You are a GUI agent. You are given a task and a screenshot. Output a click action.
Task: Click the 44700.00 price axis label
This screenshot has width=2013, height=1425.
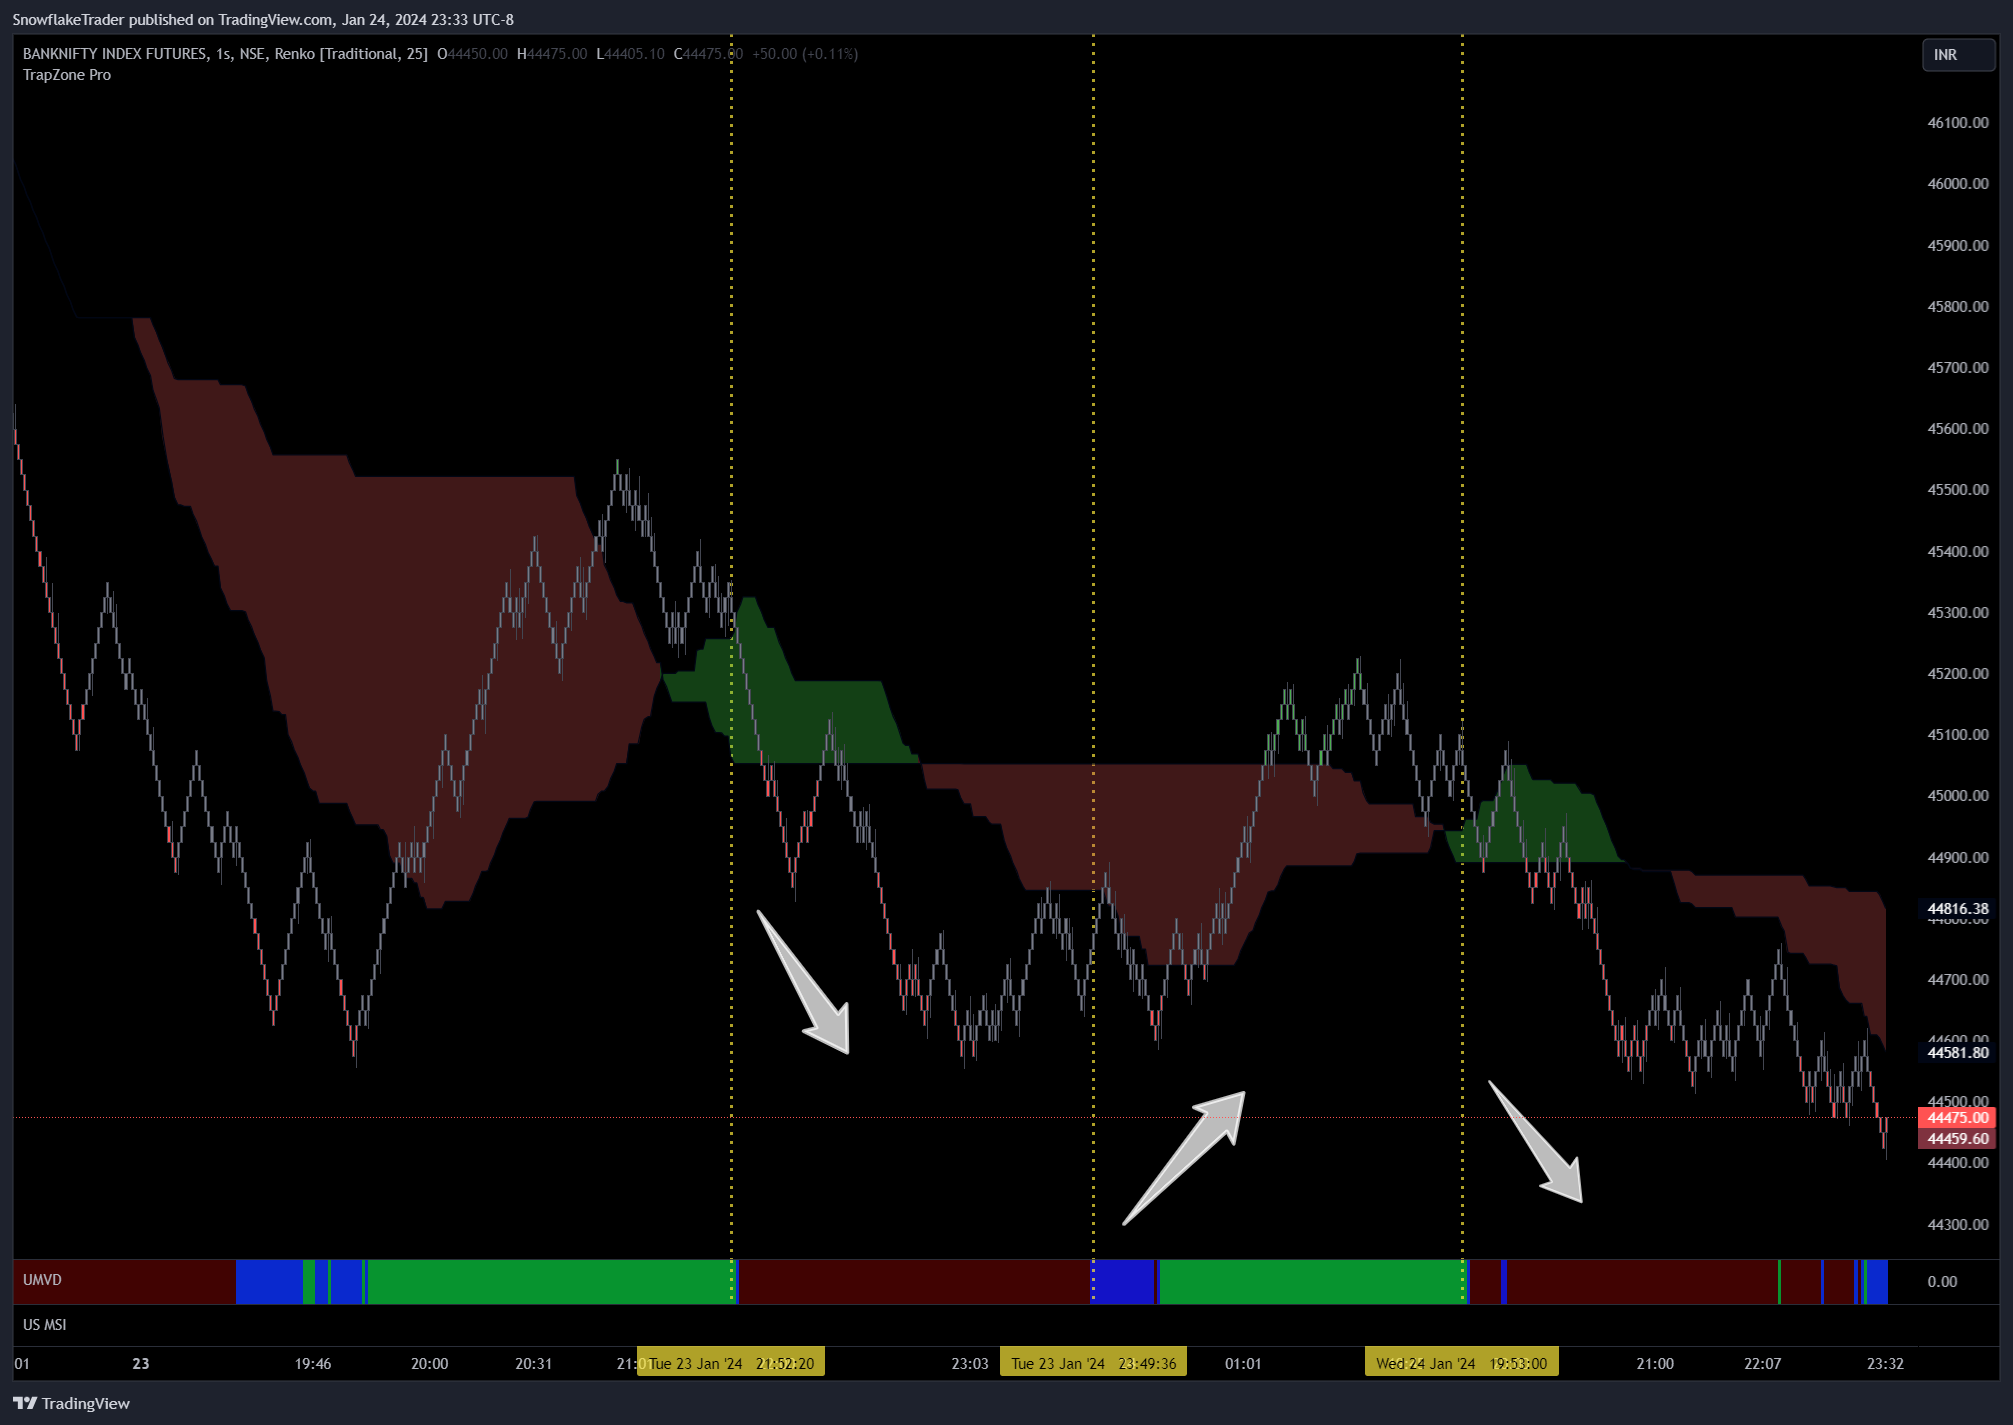[x=1957, y=980]
